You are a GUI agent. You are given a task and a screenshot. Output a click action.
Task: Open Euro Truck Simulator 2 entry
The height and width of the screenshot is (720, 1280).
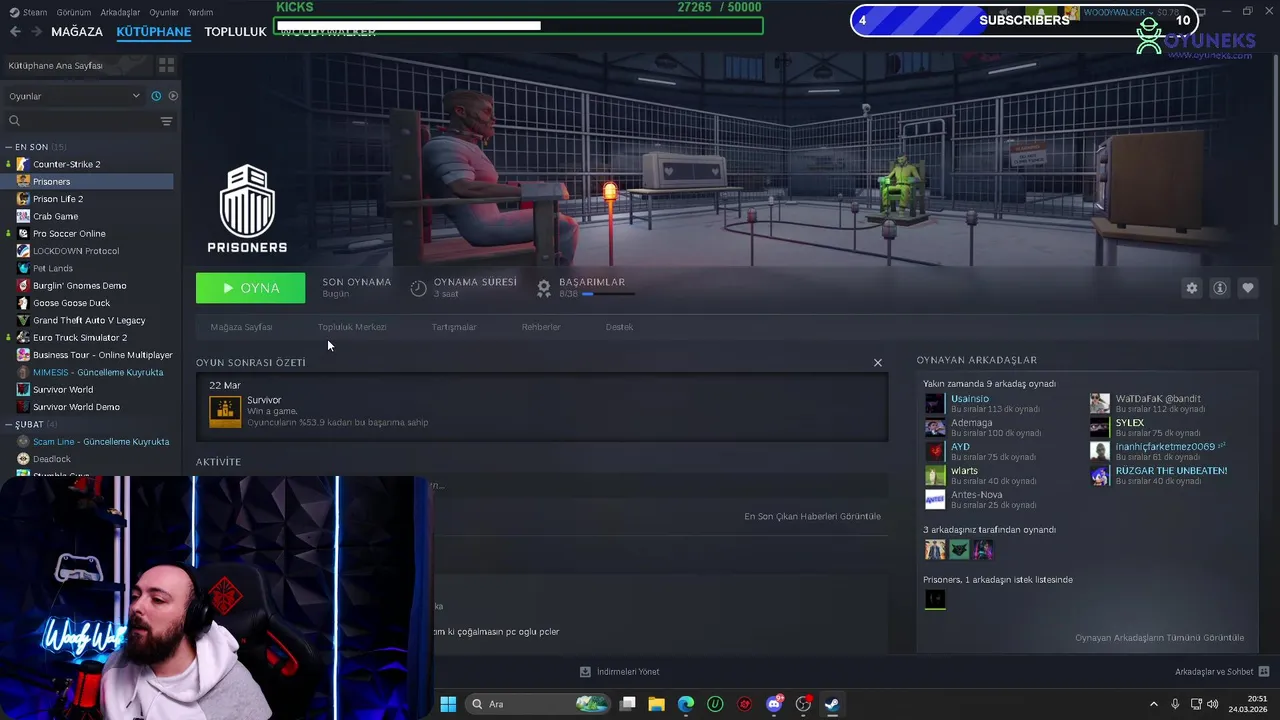coord(79,338)
